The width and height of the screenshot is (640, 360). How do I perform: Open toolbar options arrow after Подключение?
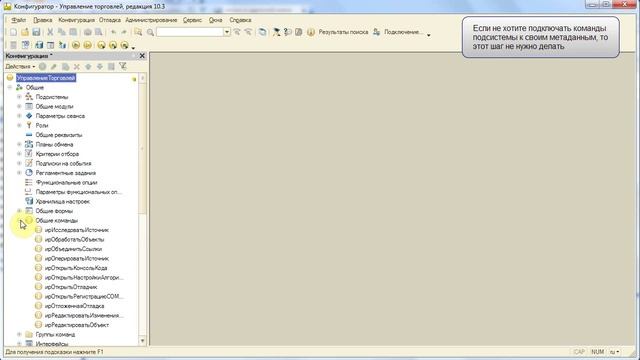(429, 35)
